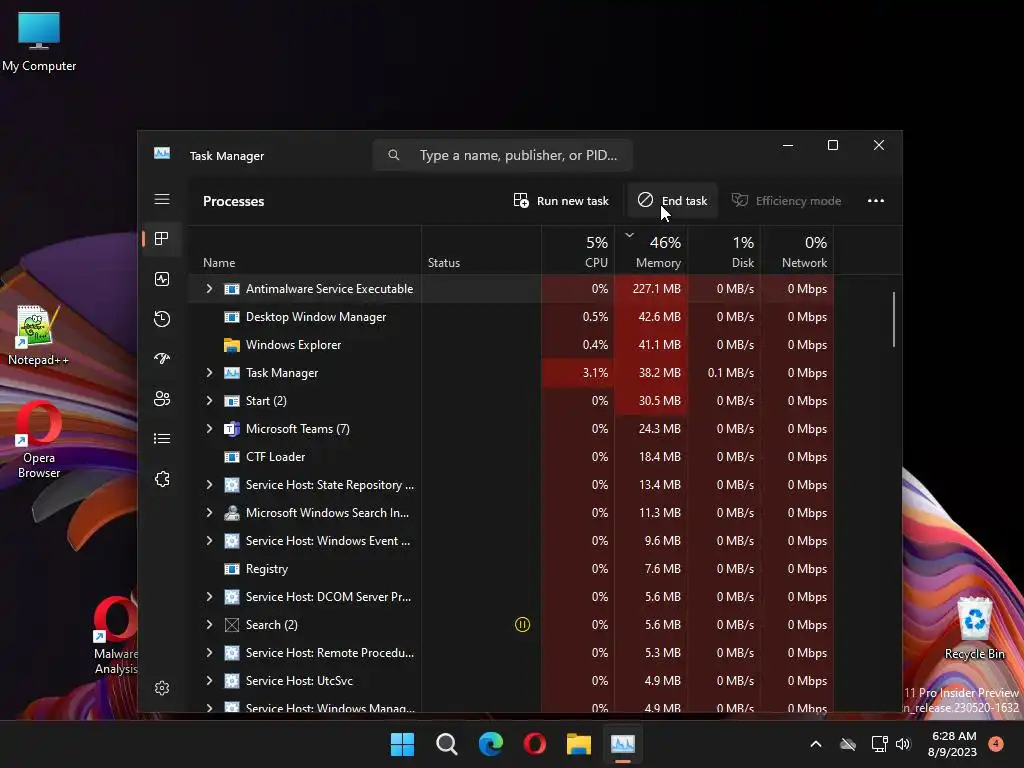Select the My Computer desktop icon

[39, 41]
